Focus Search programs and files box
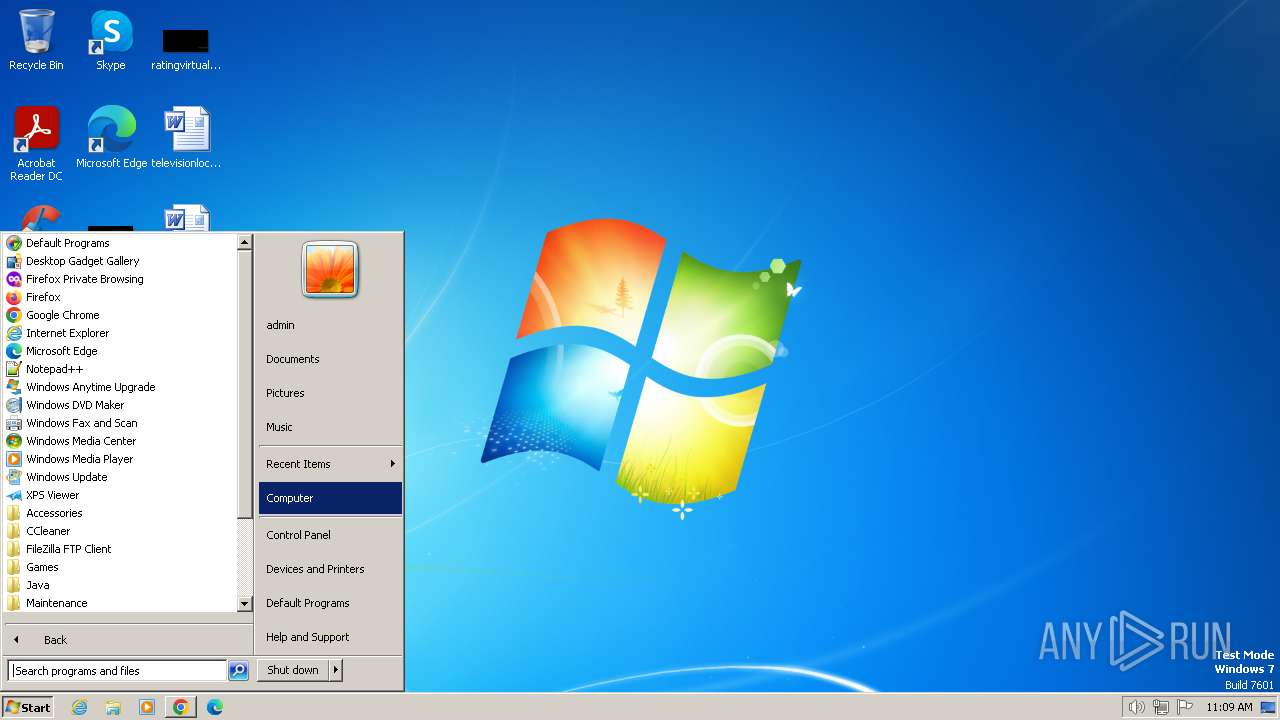This screenshot has height=720, width=1280. click(x=118, y=671)
